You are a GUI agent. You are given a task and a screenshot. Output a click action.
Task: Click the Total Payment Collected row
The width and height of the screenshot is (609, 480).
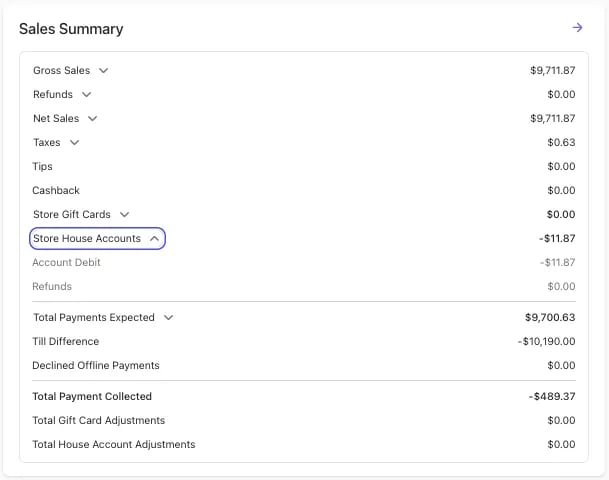coord(304,397)
